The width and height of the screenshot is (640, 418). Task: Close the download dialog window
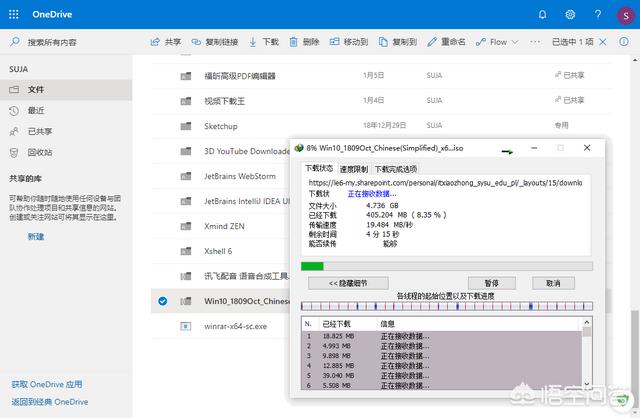click(x=587, y=148)
